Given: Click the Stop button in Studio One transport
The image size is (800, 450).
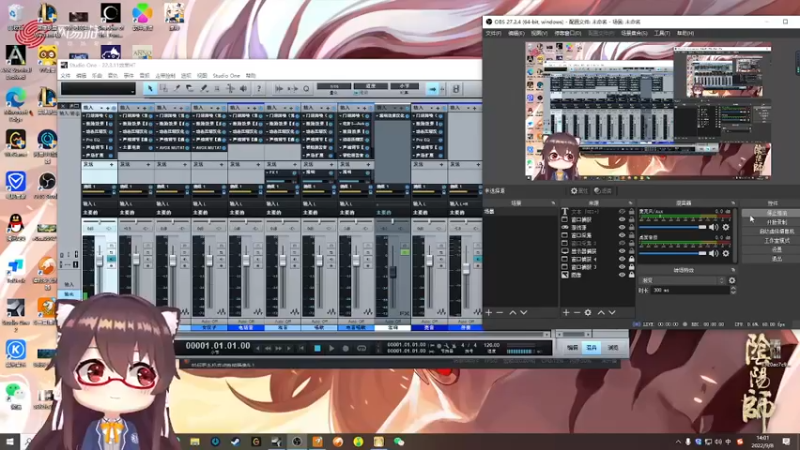Looking at the screenshot, I should tap(317, 348).
